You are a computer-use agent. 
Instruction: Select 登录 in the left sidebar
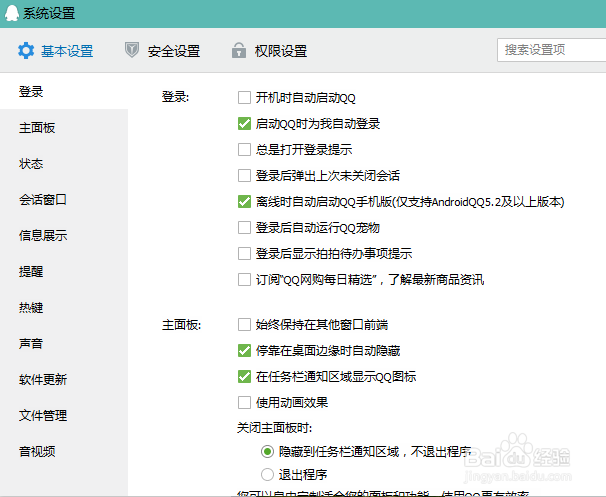pyautogui.click(x=64, y=92)
